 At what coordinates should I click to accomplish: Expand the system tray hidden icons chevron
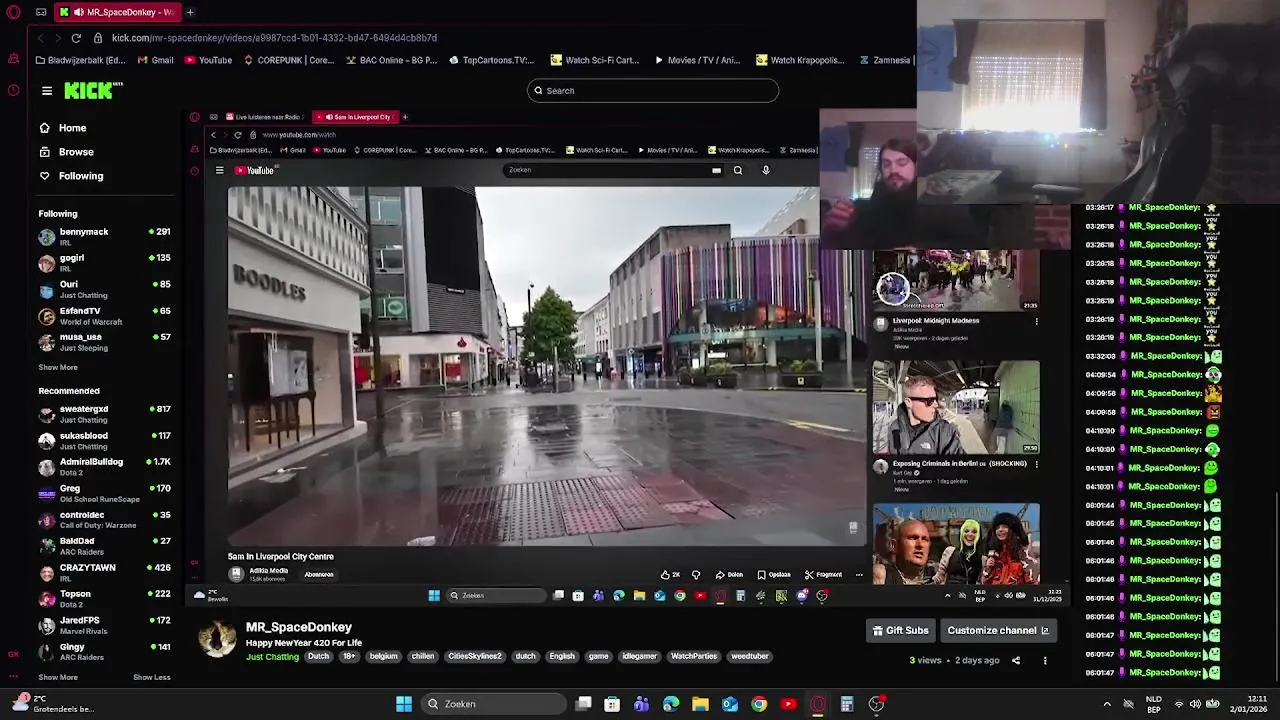(1107, 704)
